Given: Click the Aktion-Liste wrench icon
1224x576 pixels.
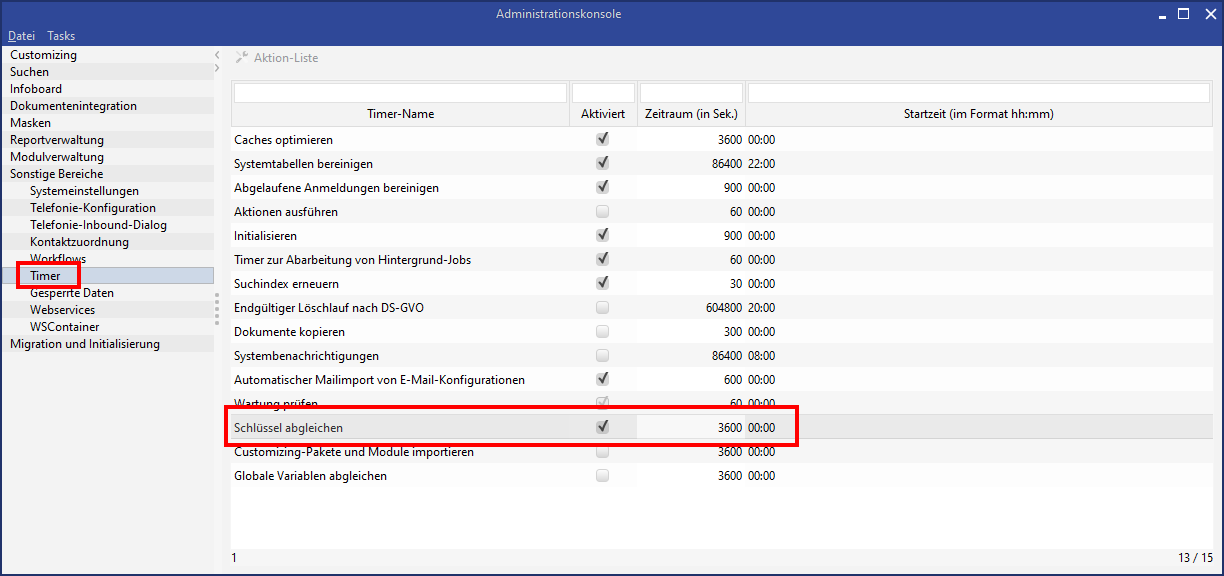Looking at the screenshot, I should pos(241,58).
